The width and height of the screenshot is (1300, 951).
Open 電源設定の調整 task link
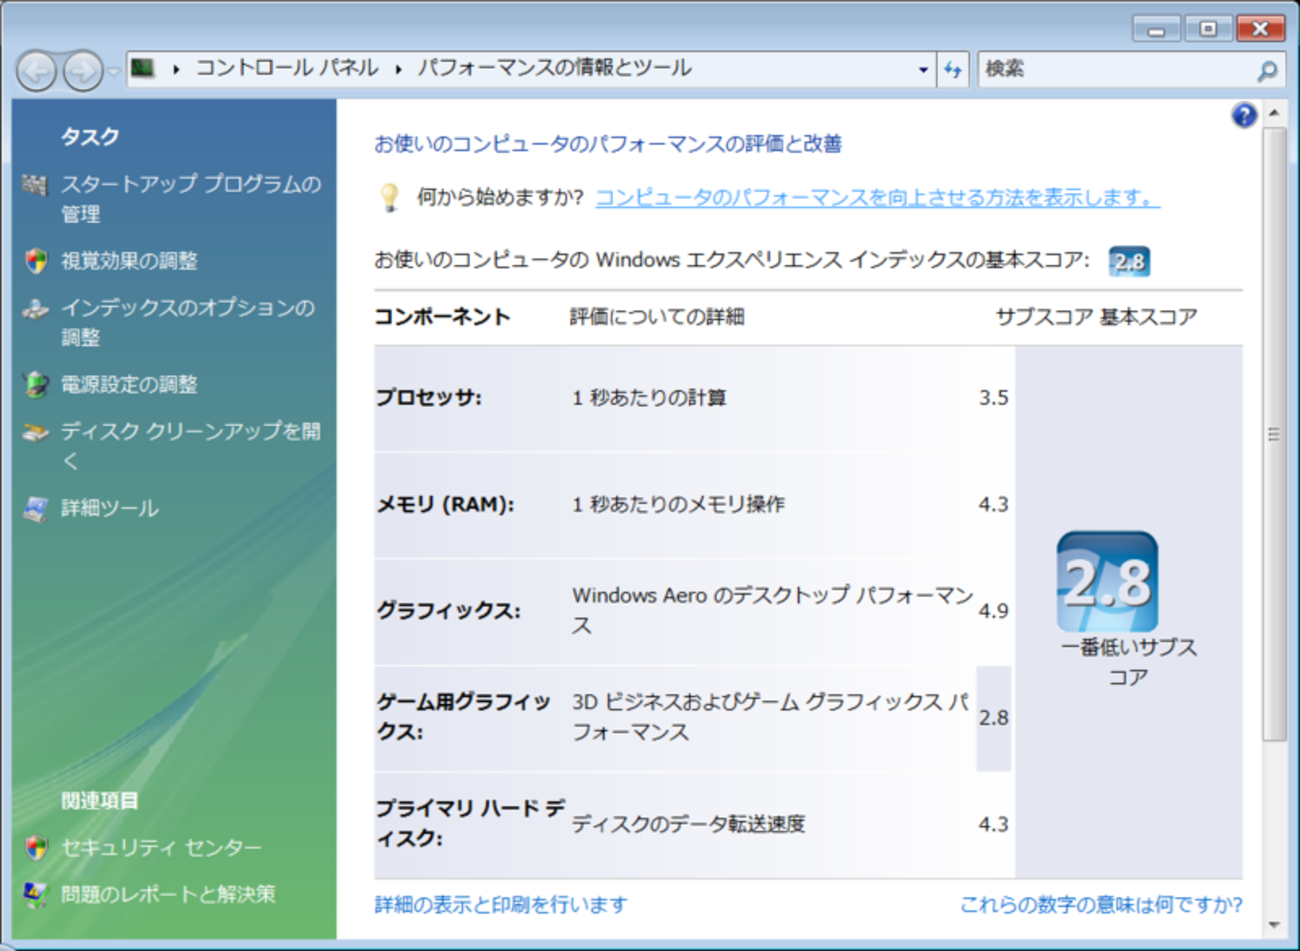pyautogui.click(x=129, y=385)
